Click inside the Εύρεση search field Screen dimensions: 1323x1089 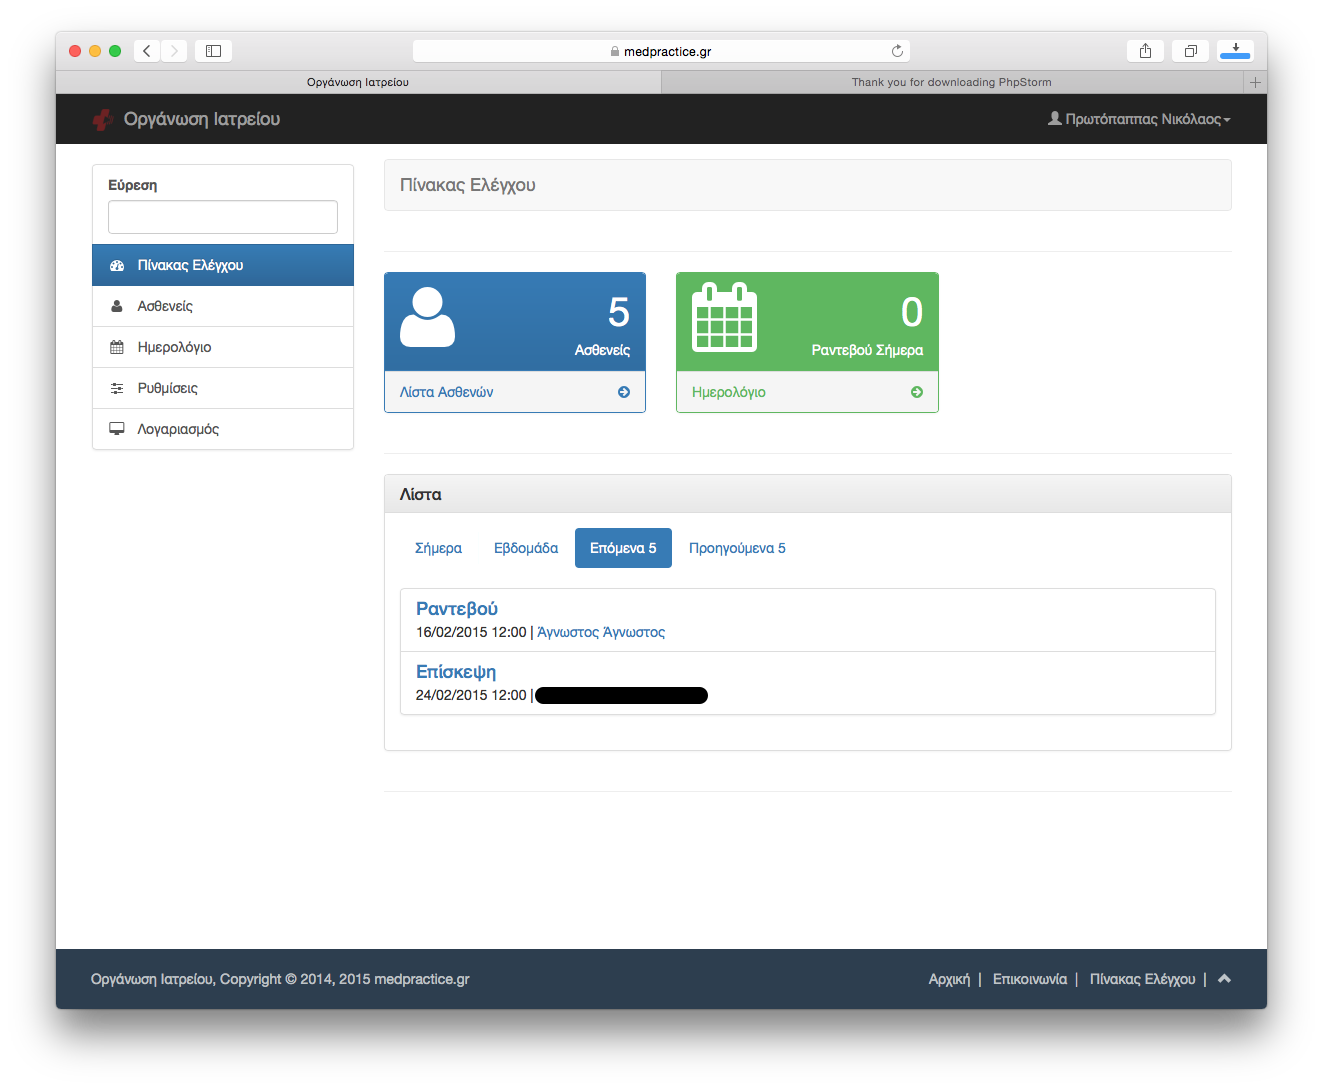point(223,217)
